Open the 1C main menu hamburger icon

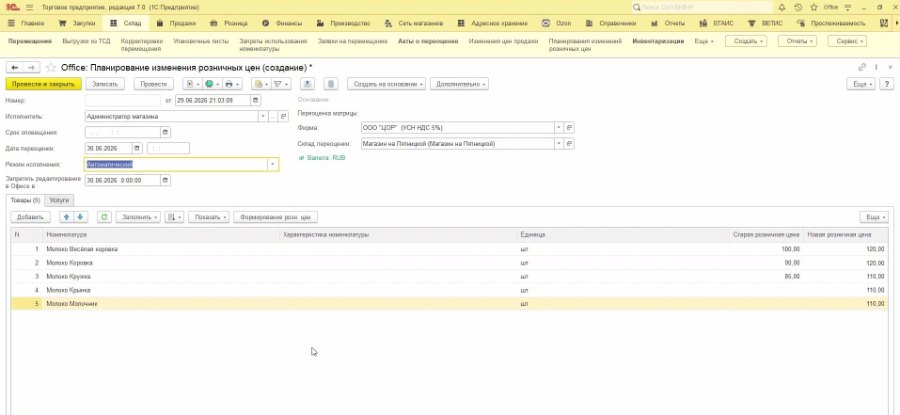pyautogui.click(x=30, y=7)
